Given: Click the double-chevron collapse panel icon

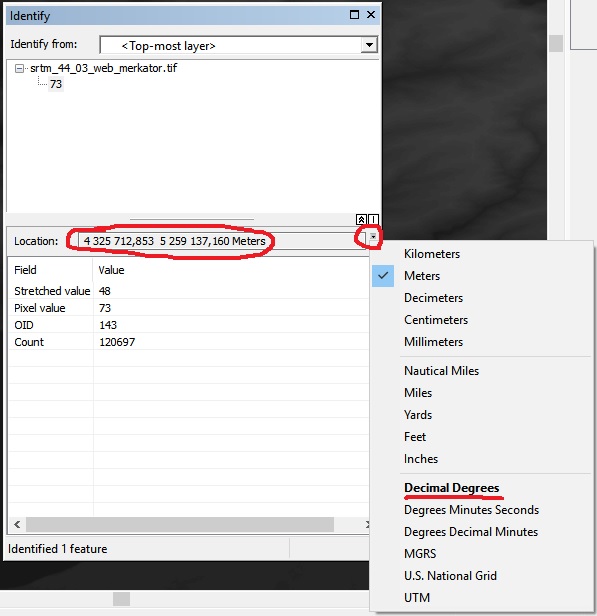Looking at the screenshot, I should [x=361, y=219].
